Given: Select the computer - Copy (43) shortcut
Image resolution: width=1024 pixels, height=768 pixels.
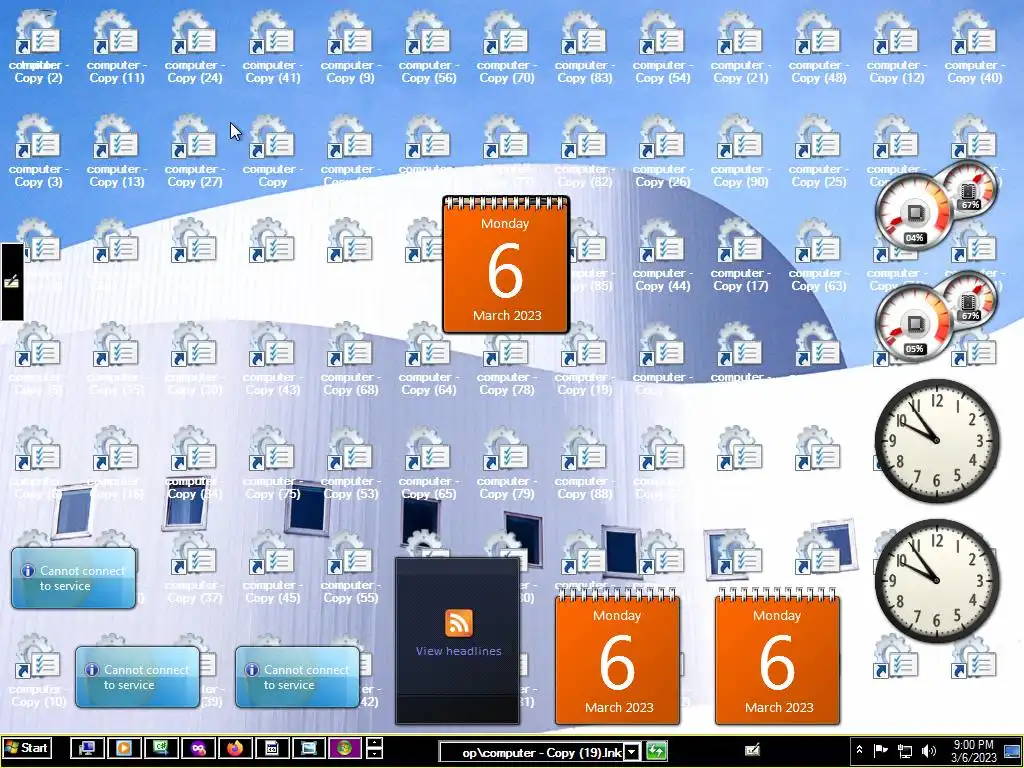Looking at the screenshot, I should 272,359.
